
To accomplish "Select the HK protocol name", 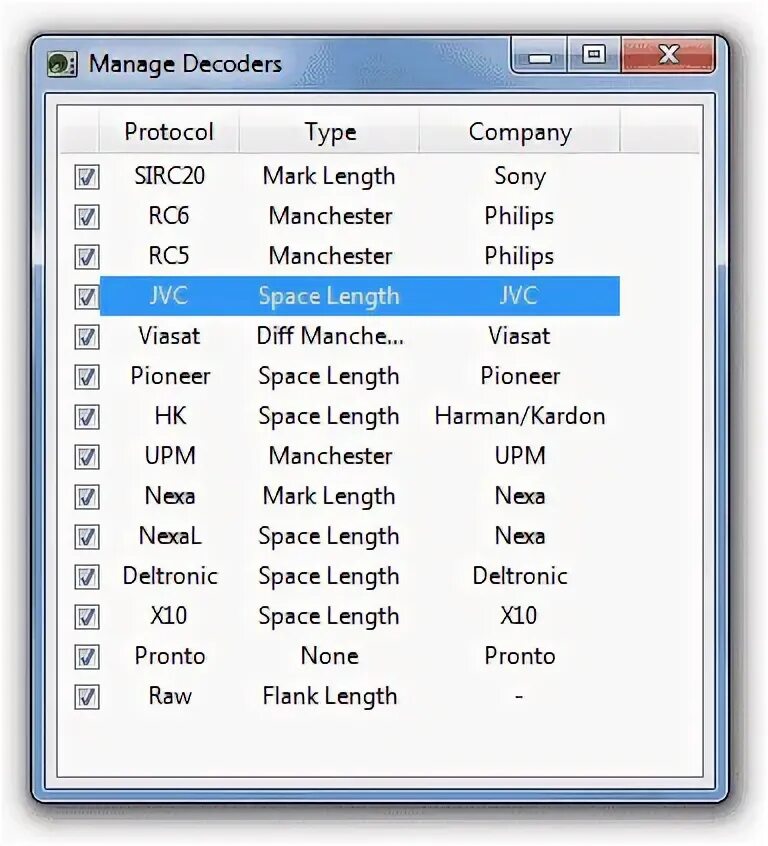I will [170, 416].
